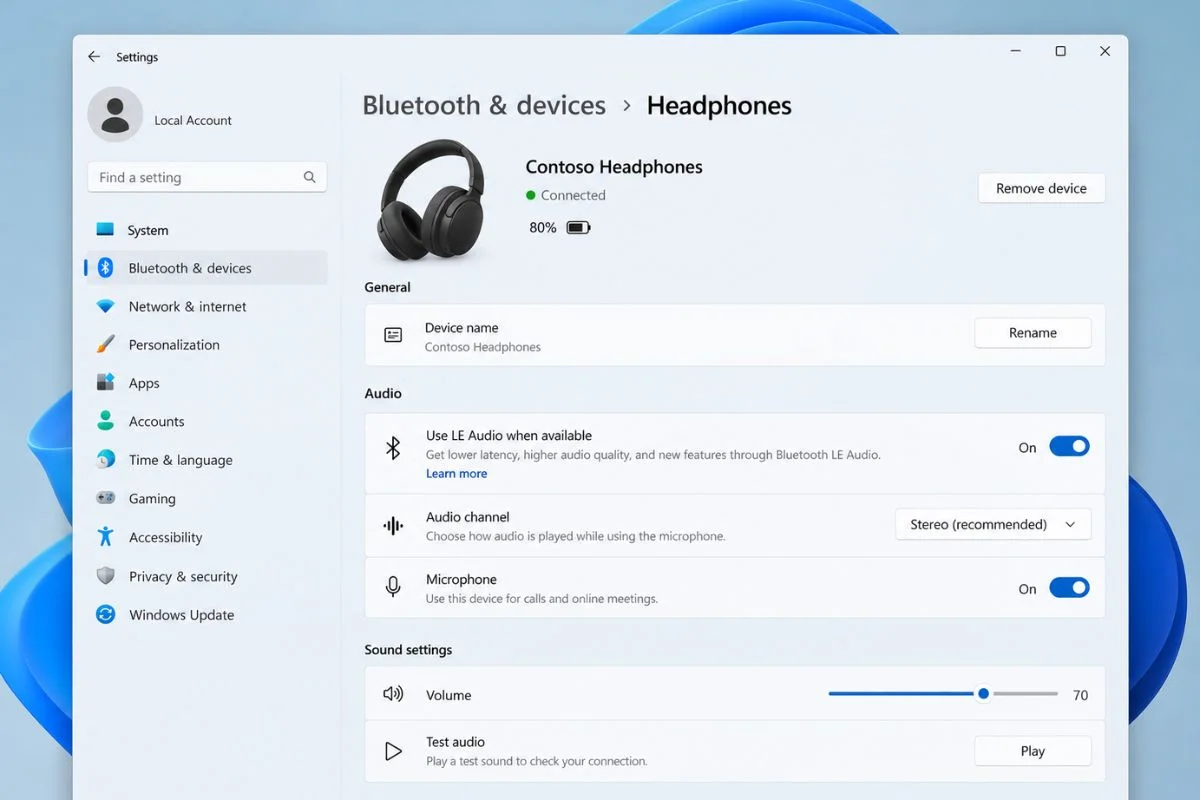The width and height of the screenshot is (1200, 800).
Task: Click the System monitor icon in sidebar
Action: (x=105, y=229)
